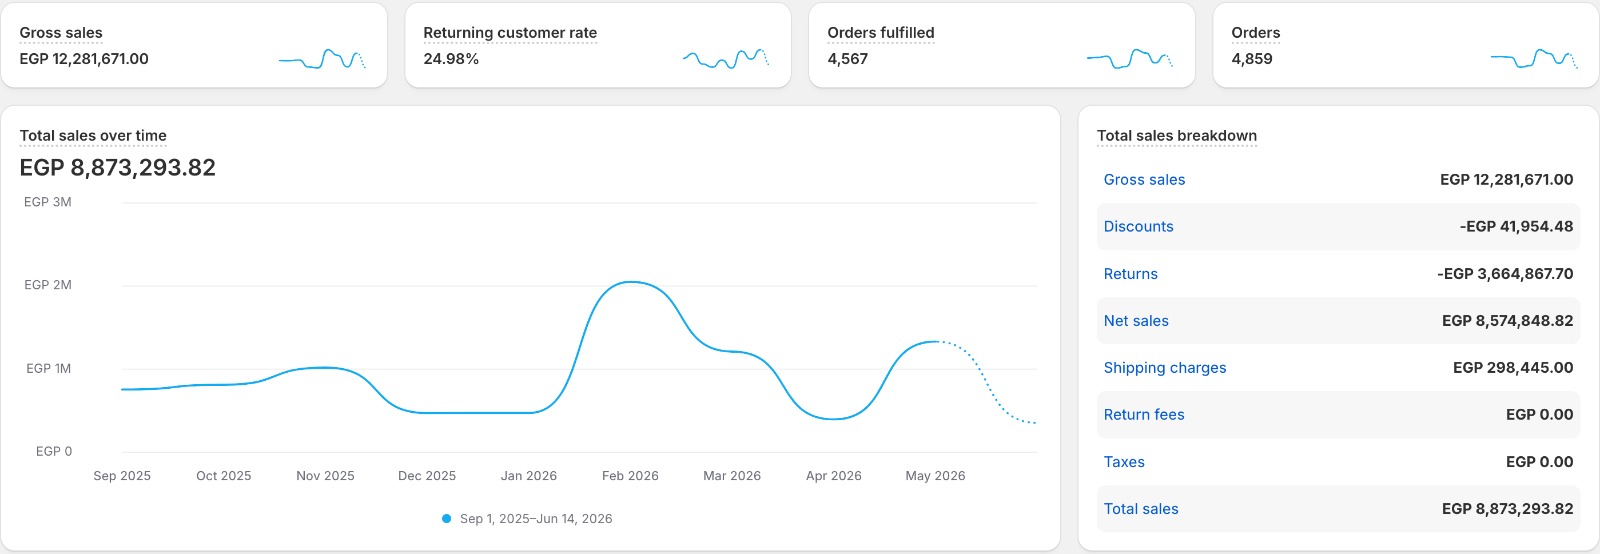Open the Returns breakdown link
Viewport: 1600px width, 554px height.
pos(1130,274)
